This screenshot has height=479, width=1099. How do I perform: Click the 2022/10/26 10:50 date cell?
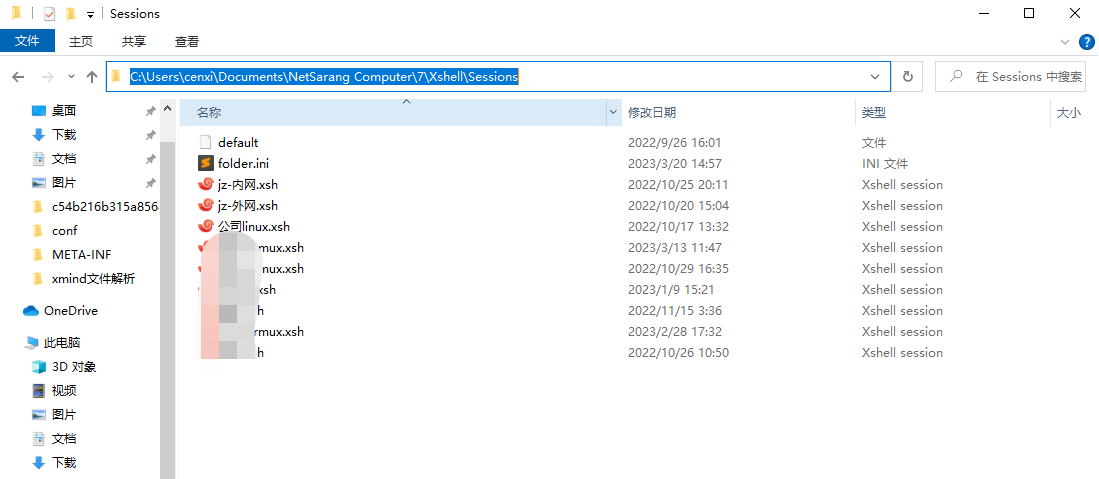click(x=678, y=353)
